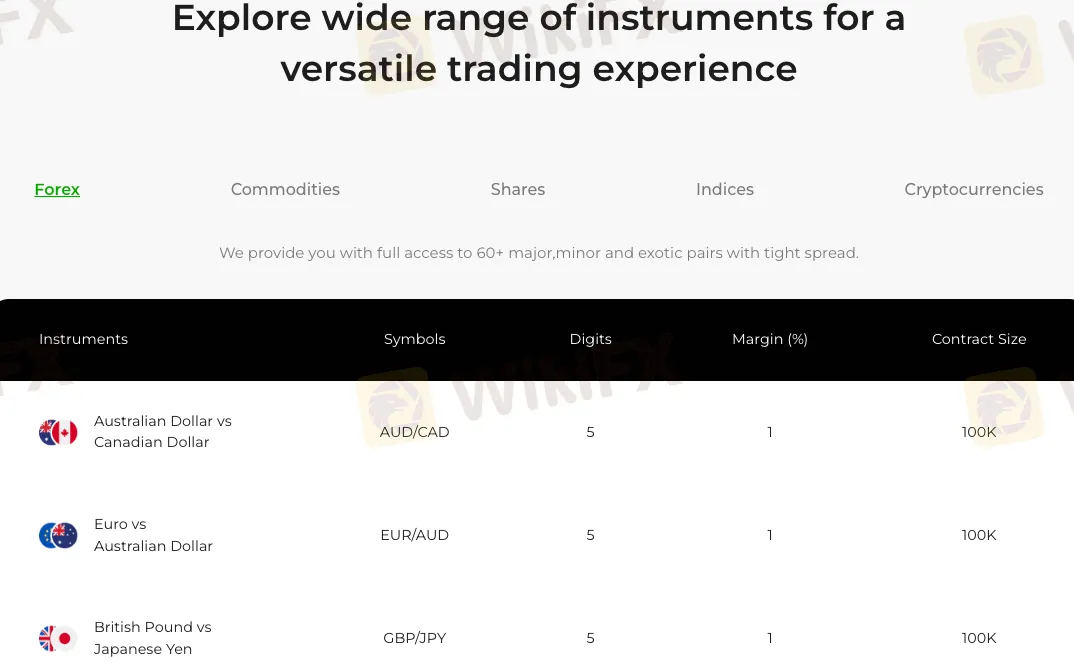Click the GBP/JPY flag pair icon
This screenshot has width=1074, height=671.
pos(58,638)
